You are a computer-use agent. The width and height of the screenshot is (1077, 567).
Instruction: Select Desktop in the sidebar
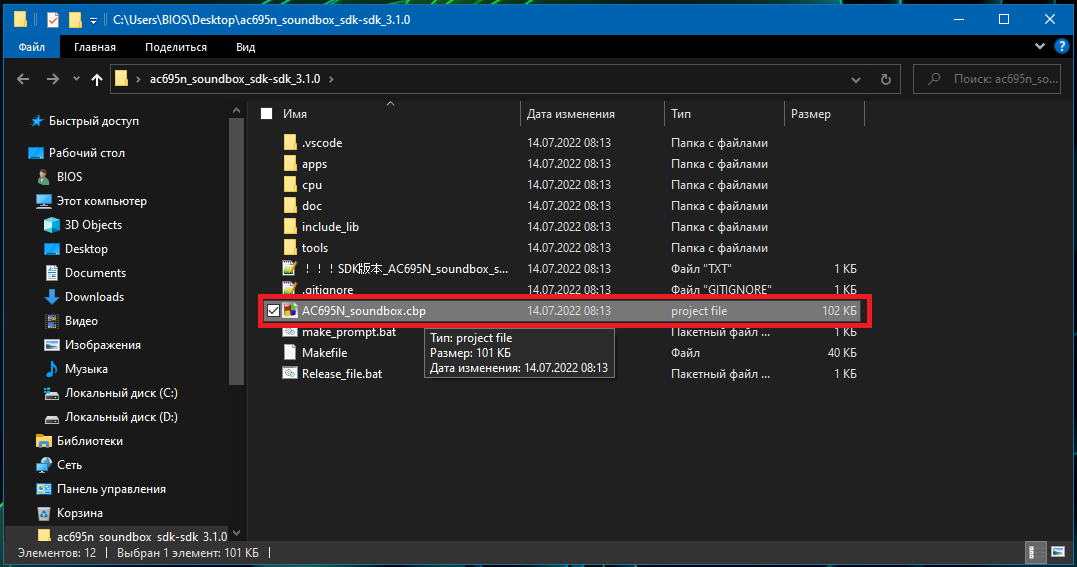(86, 249)
